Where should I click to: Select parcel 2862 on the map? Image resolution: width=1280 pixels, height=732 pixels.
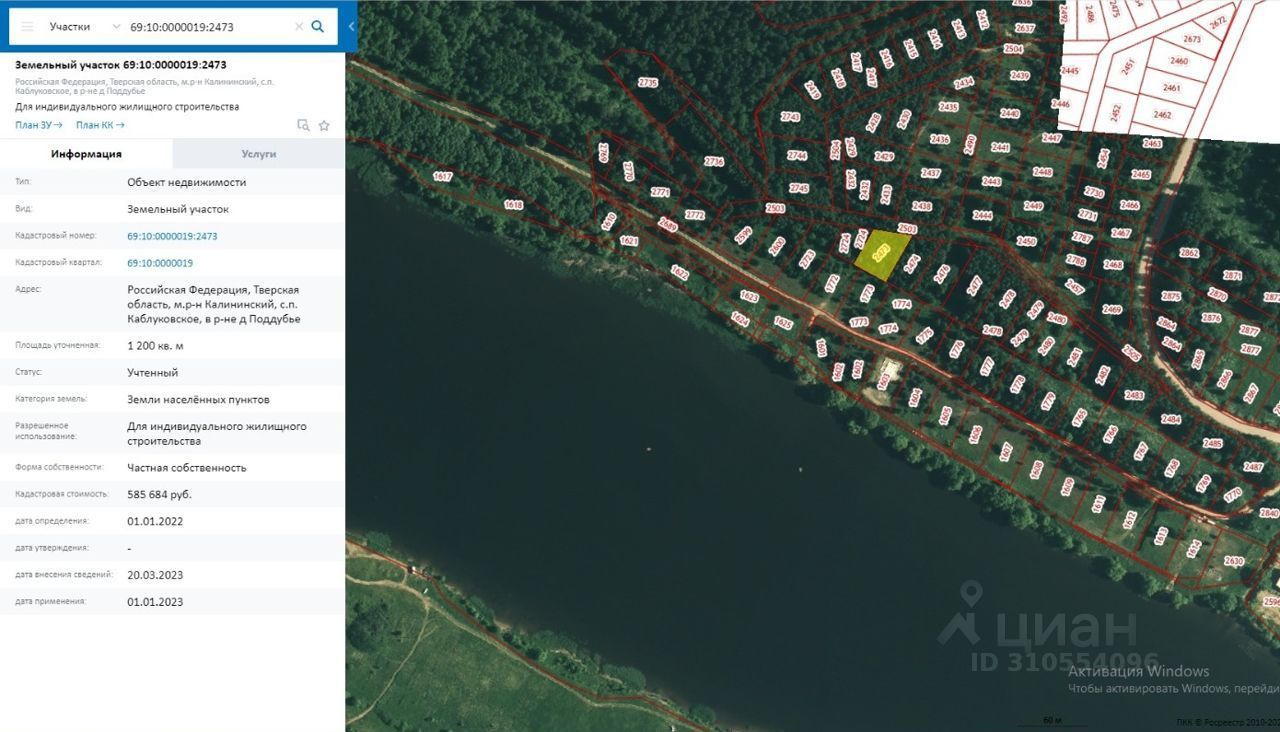(x=1189, y=253)
